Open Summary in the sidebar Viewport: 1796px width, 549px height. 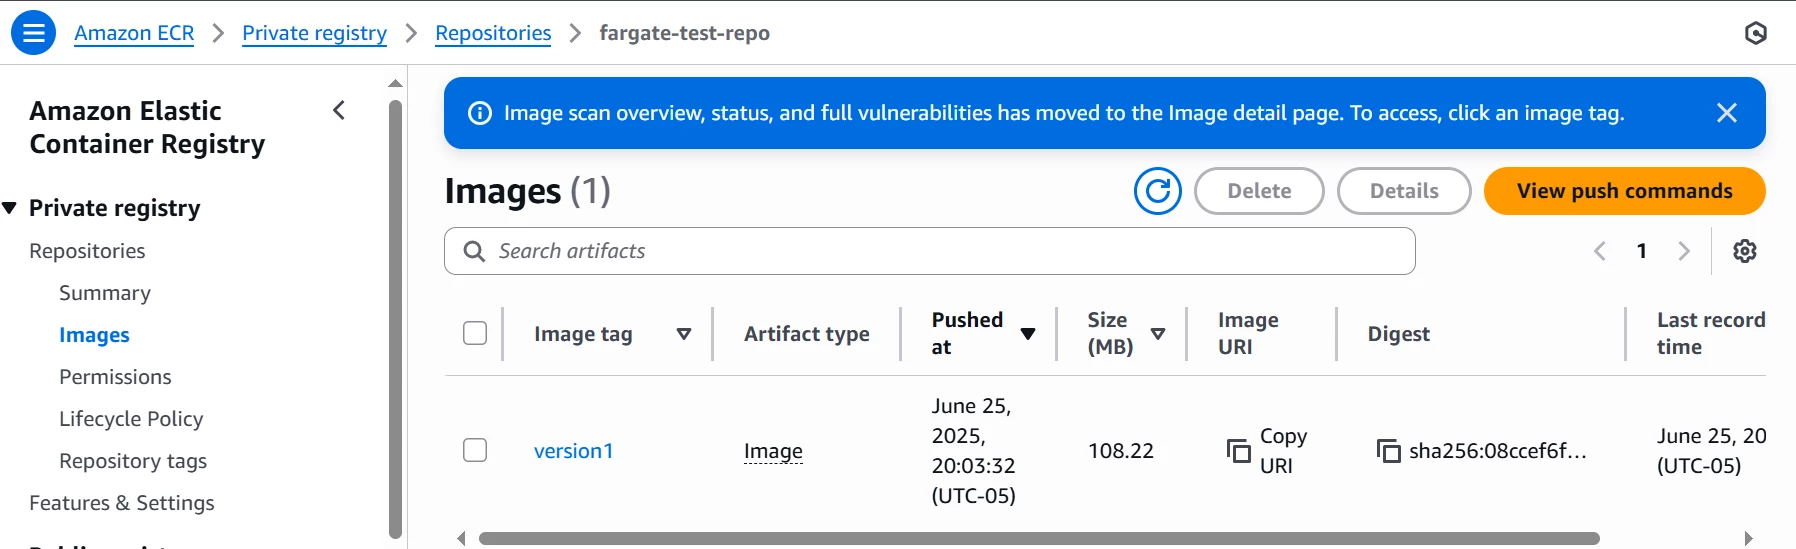point(105,293)
